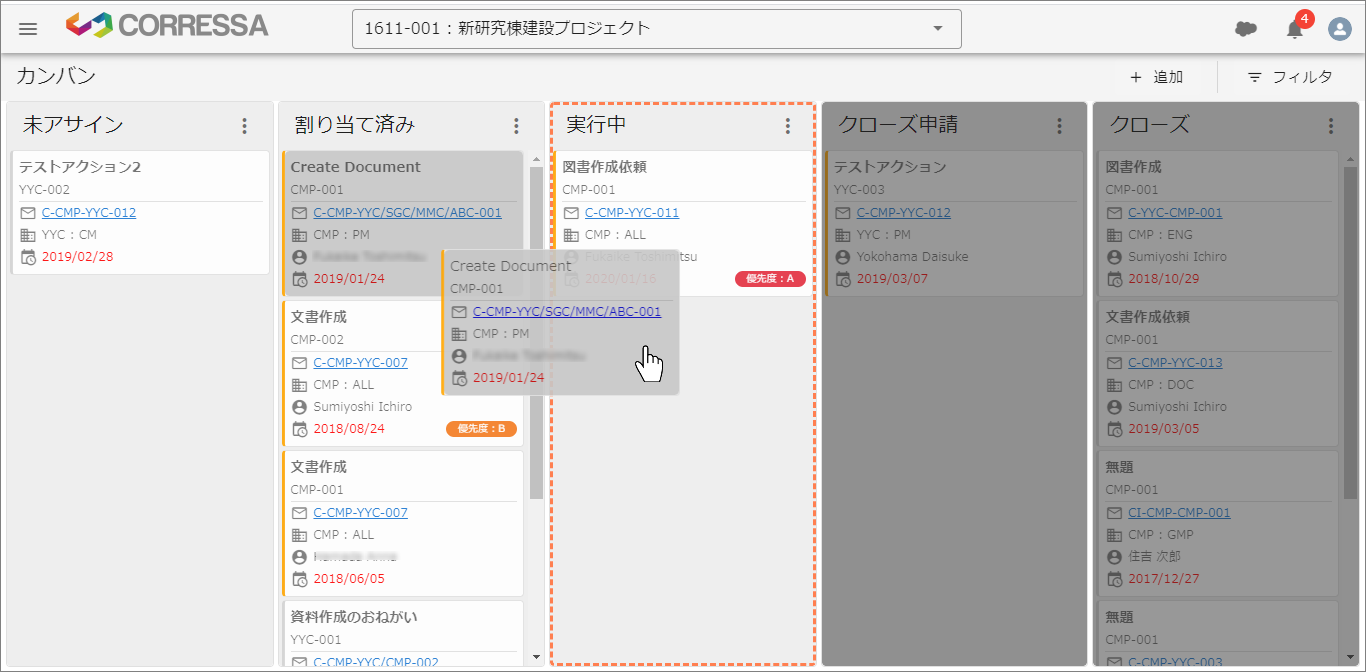Follow link CI-CMP-CMP-001 on 無題 card
This screenshot has height=672, width=1366.
(1179, 512)
